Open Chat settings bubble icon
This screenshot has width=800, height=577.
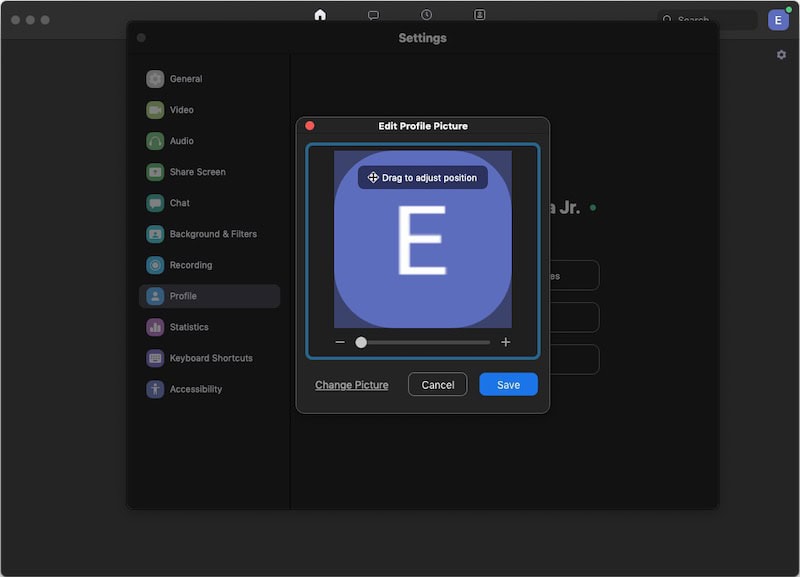tap(155, 203)
